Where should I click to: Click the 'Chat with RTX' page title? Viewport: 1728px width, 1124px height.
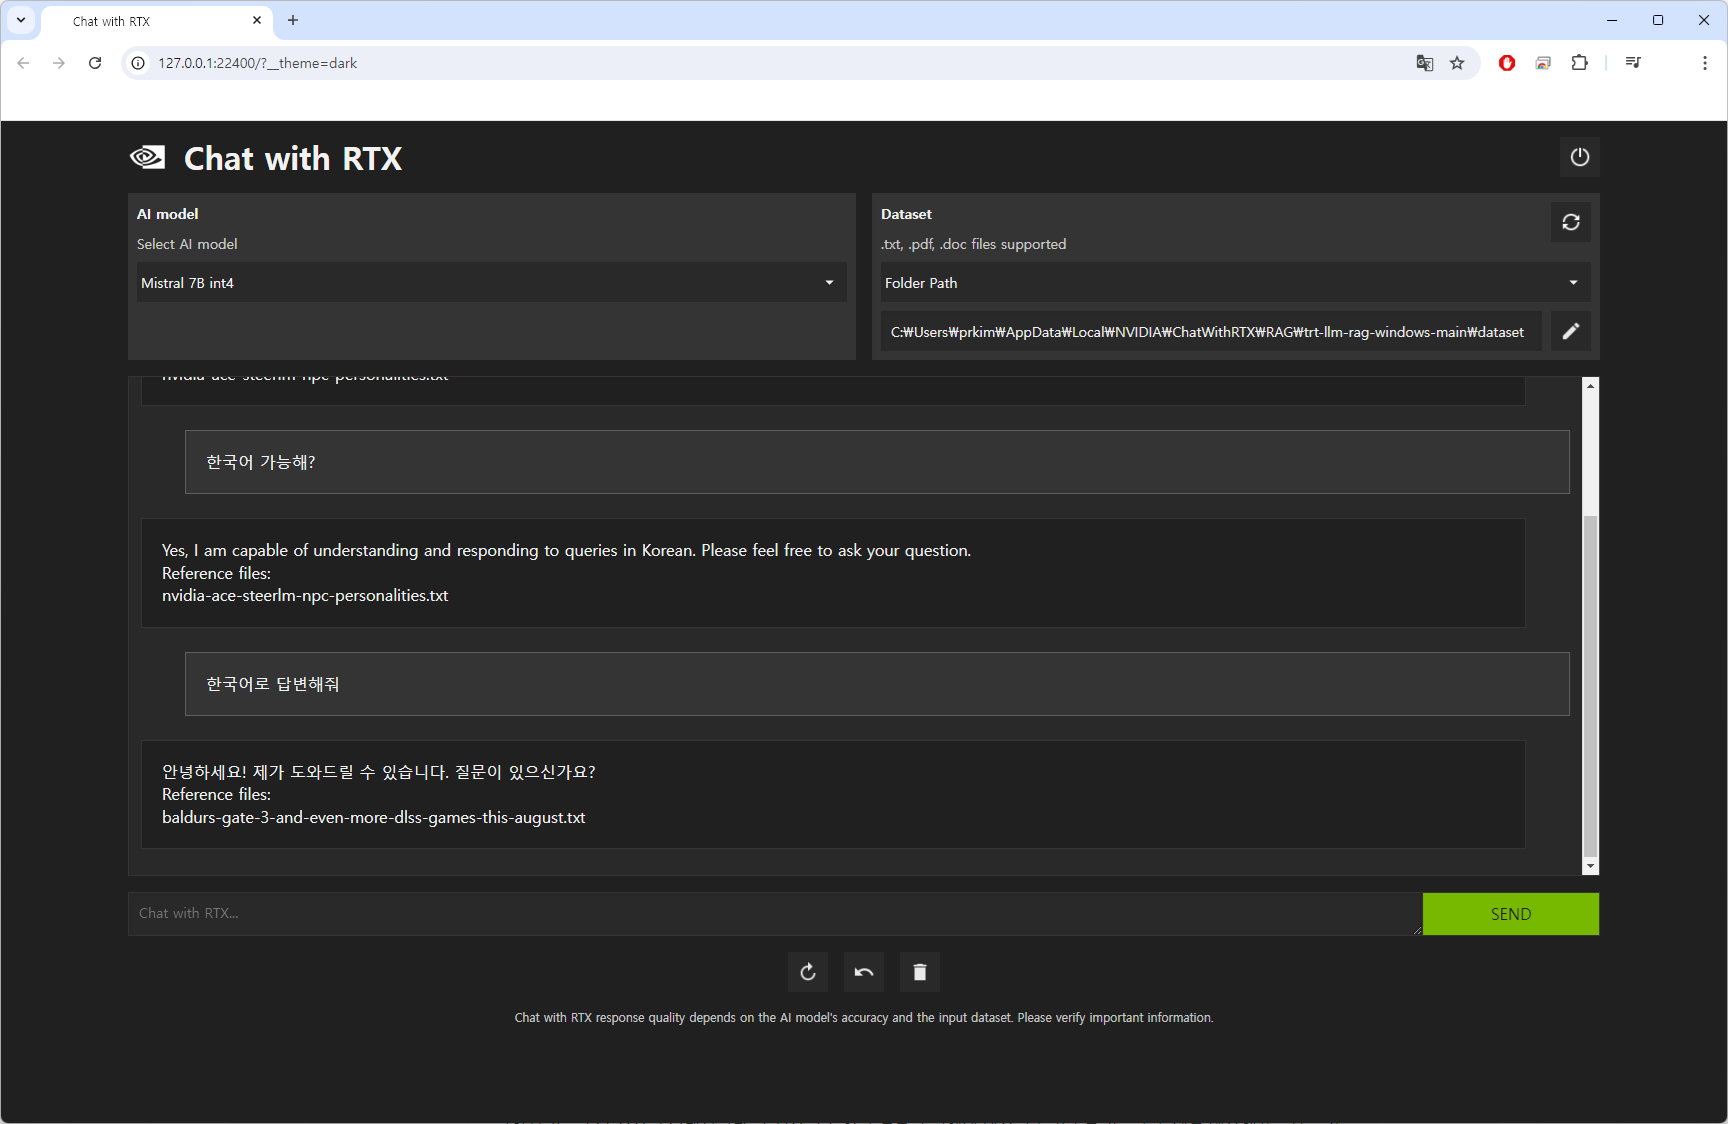click(x=293, y=158)
